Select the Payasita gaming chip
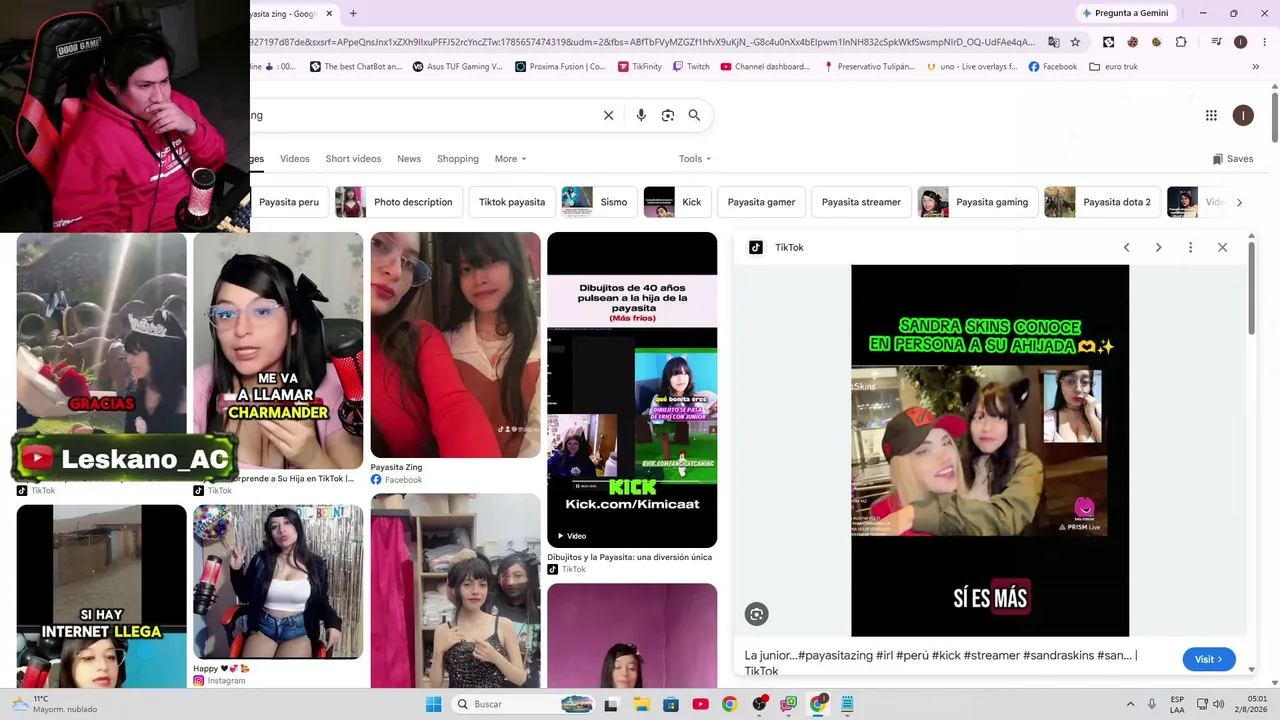 tap(977, 202)
